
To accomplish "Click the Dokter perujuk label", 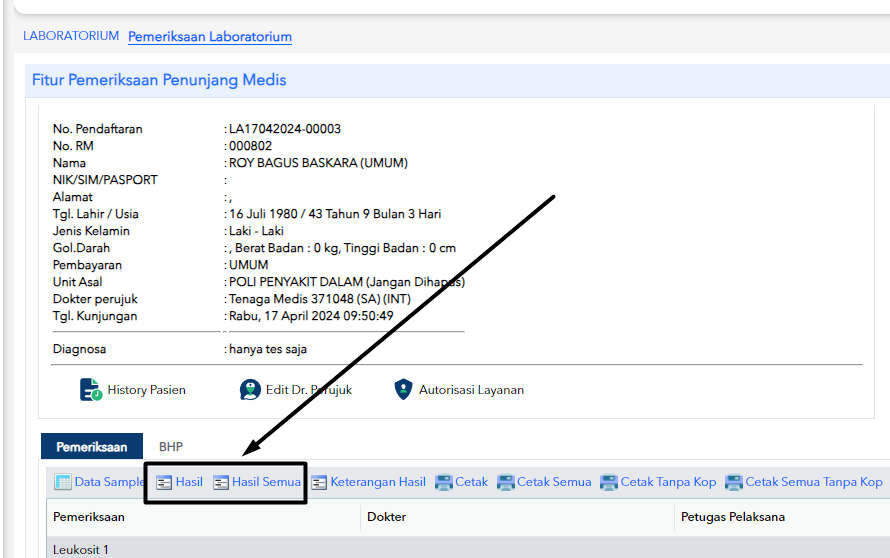I will pos(95,299).
